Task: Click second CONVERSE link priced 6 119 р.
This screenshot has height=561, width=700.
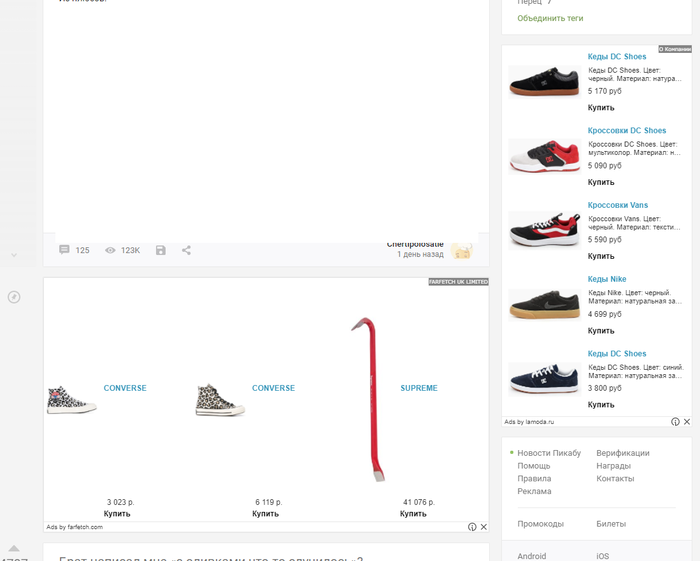Action: (x=273, y=388)
